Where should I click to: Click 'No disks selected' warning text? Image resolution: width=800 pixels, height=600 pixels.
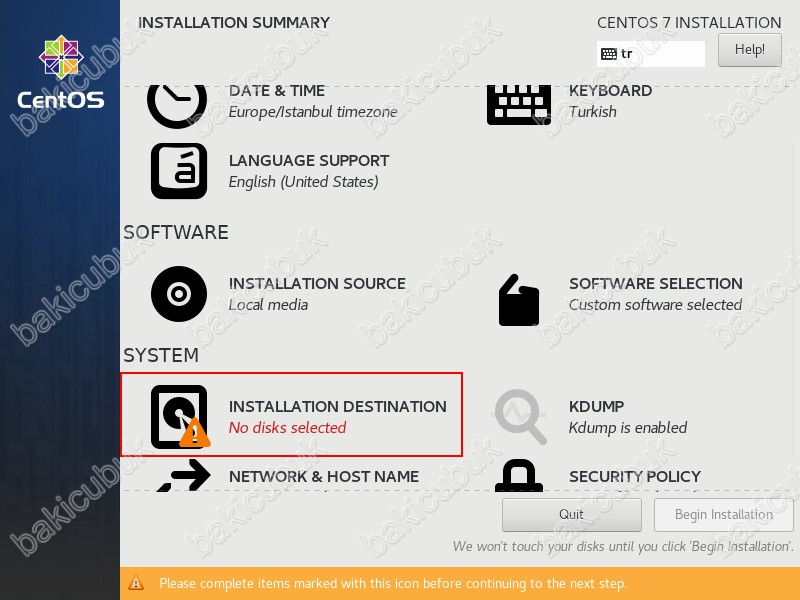pyautogui.click(x=287, y=428)
